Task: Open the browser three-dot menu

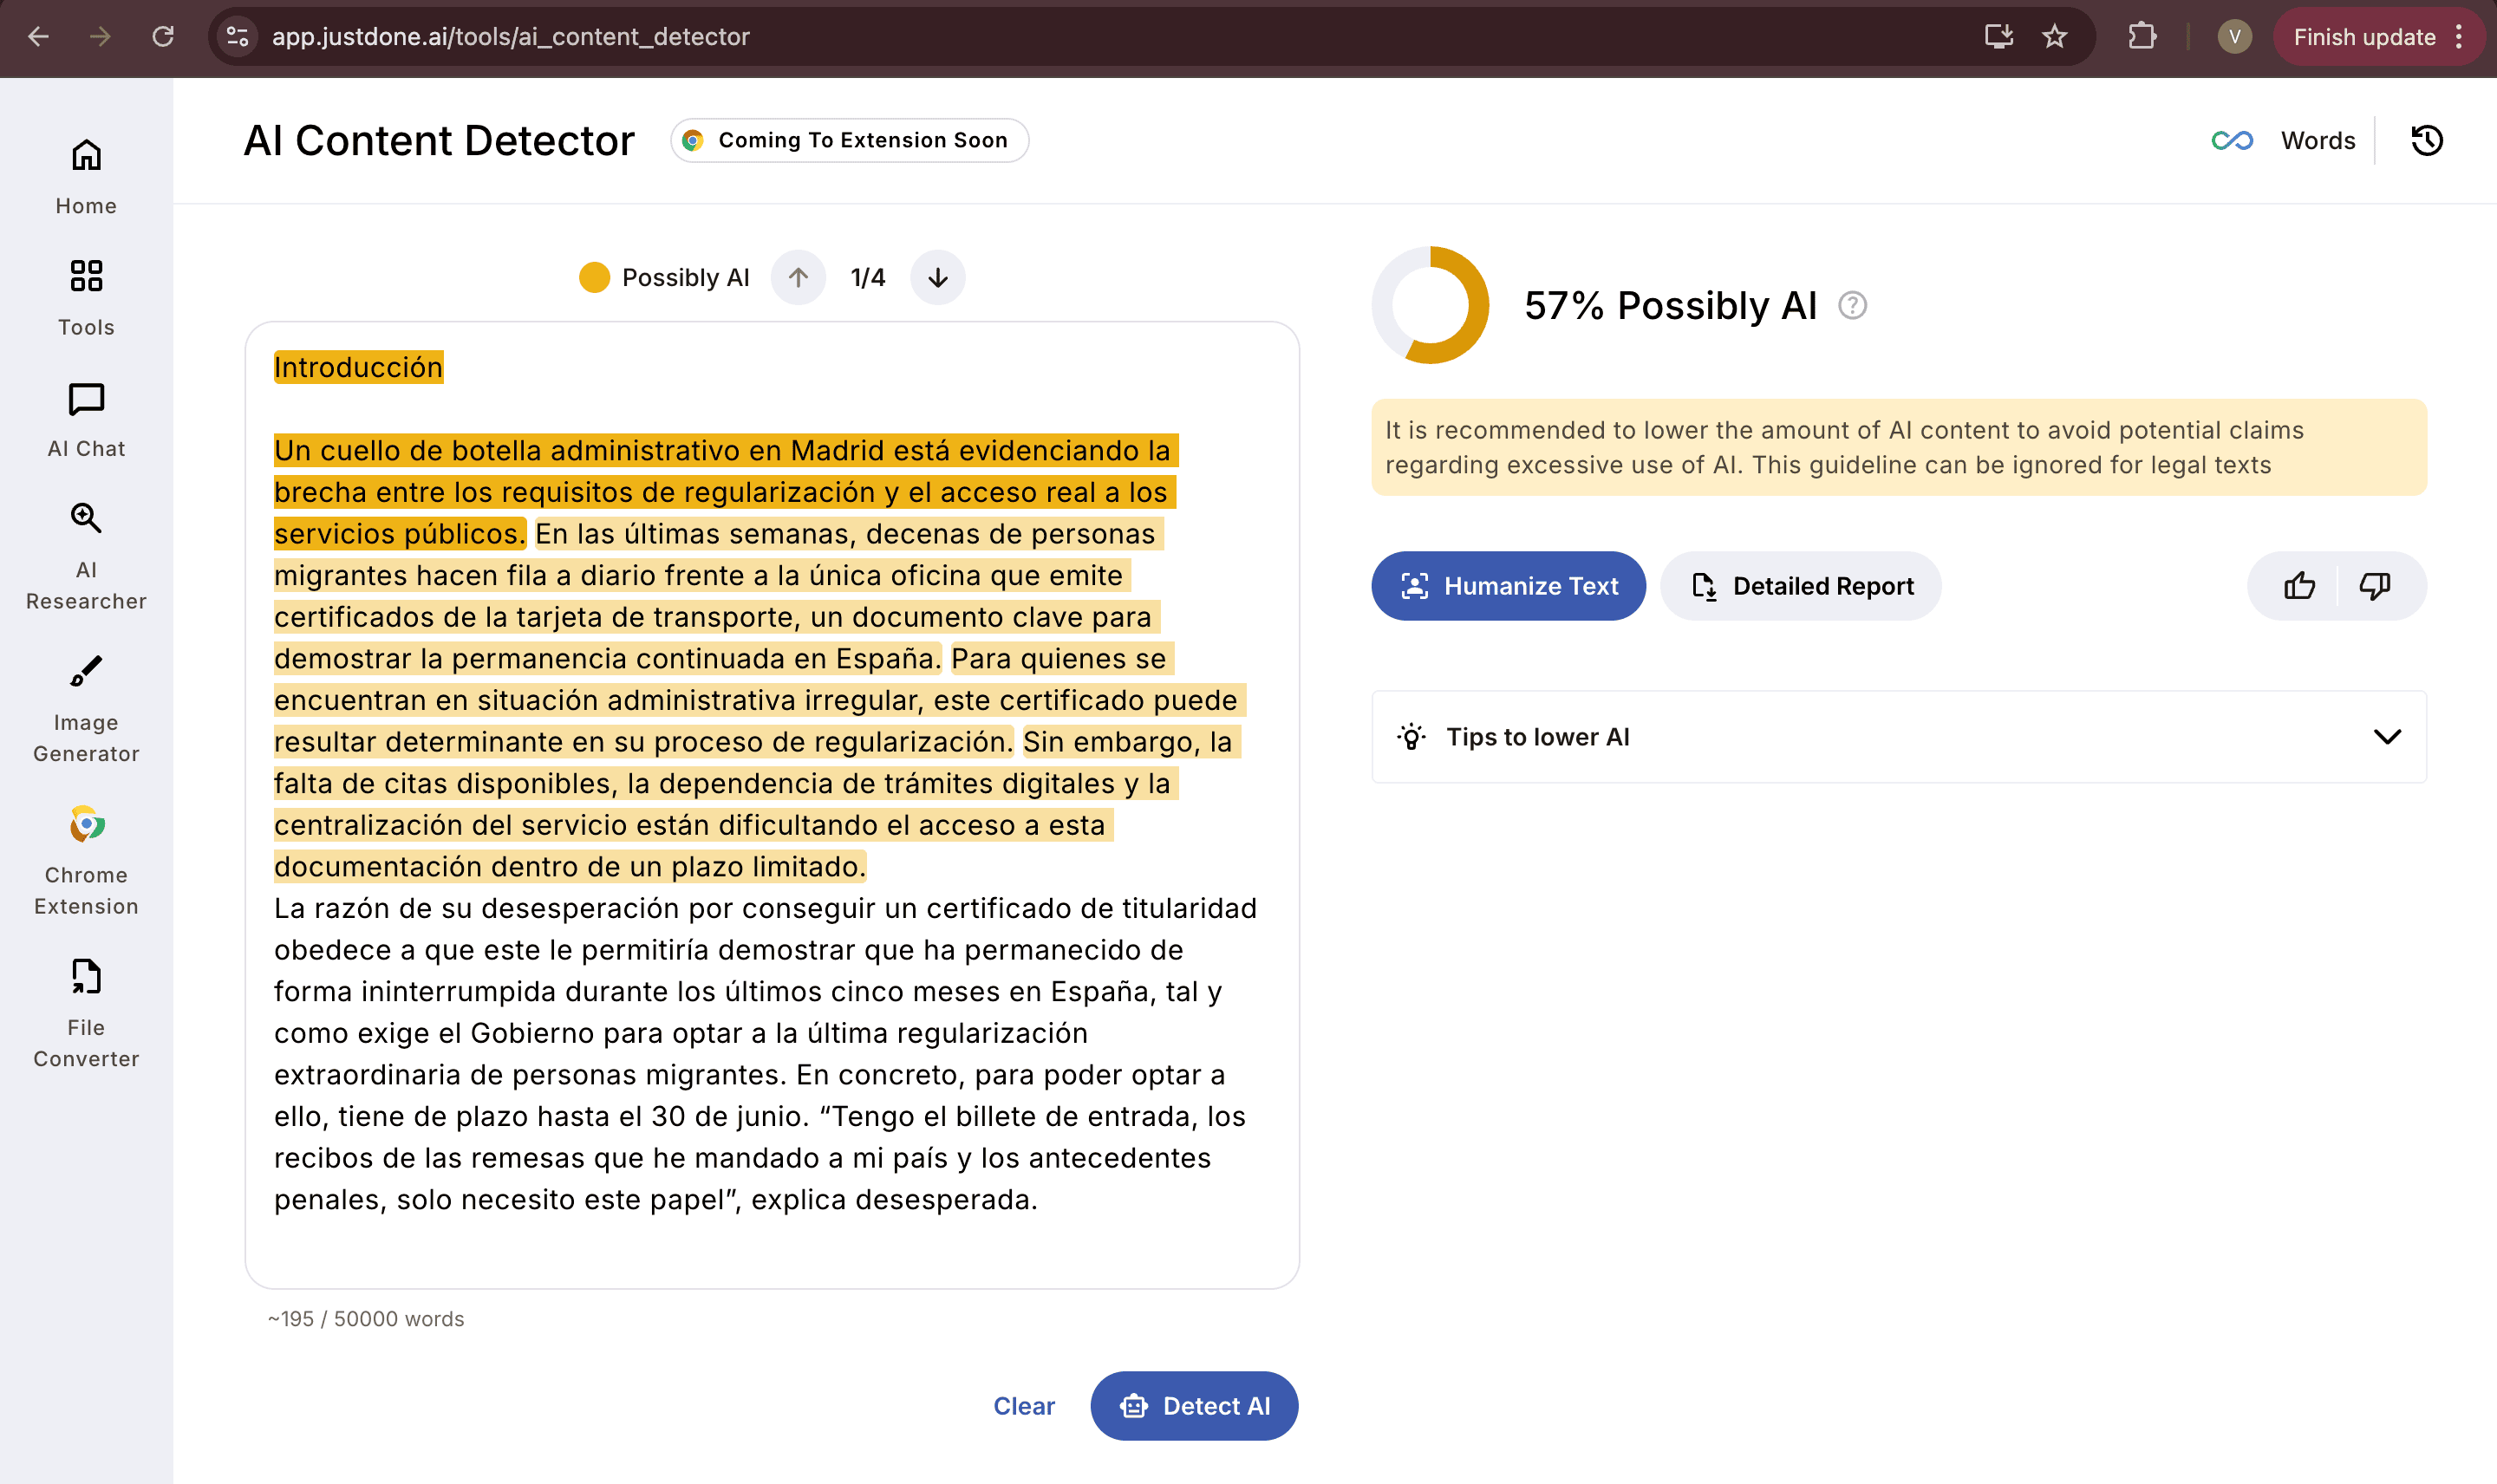Action: click(2459, 37)
